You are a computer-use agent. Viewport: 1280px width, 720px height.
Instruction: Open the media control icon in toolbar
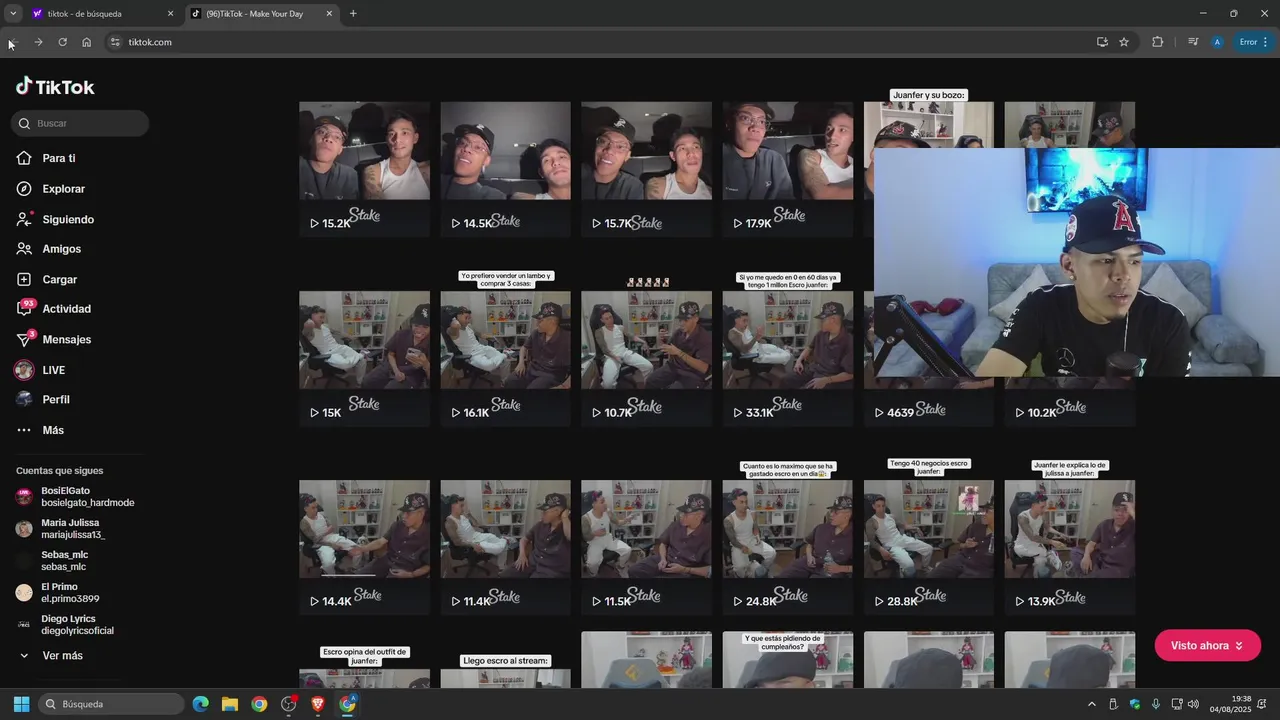(1193, 42)
